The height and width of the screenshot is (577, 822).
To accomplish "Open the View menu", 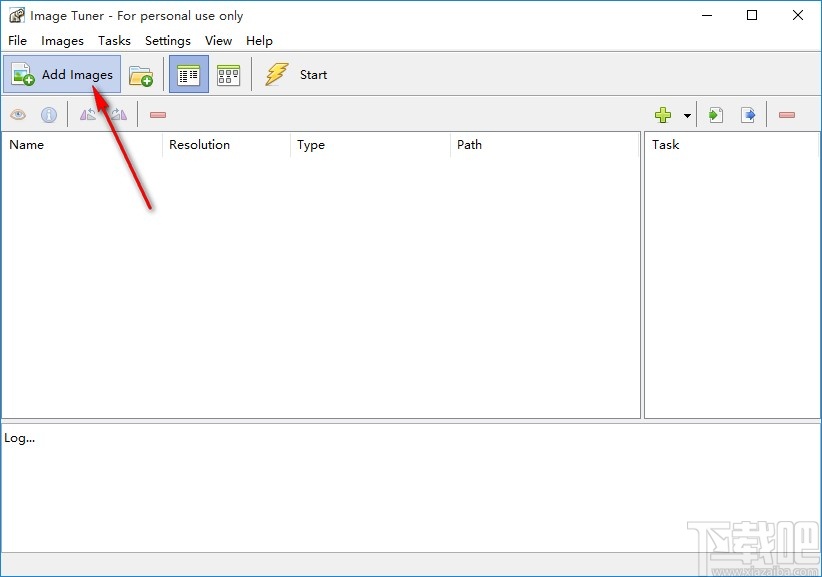I will tap(218, 41).
